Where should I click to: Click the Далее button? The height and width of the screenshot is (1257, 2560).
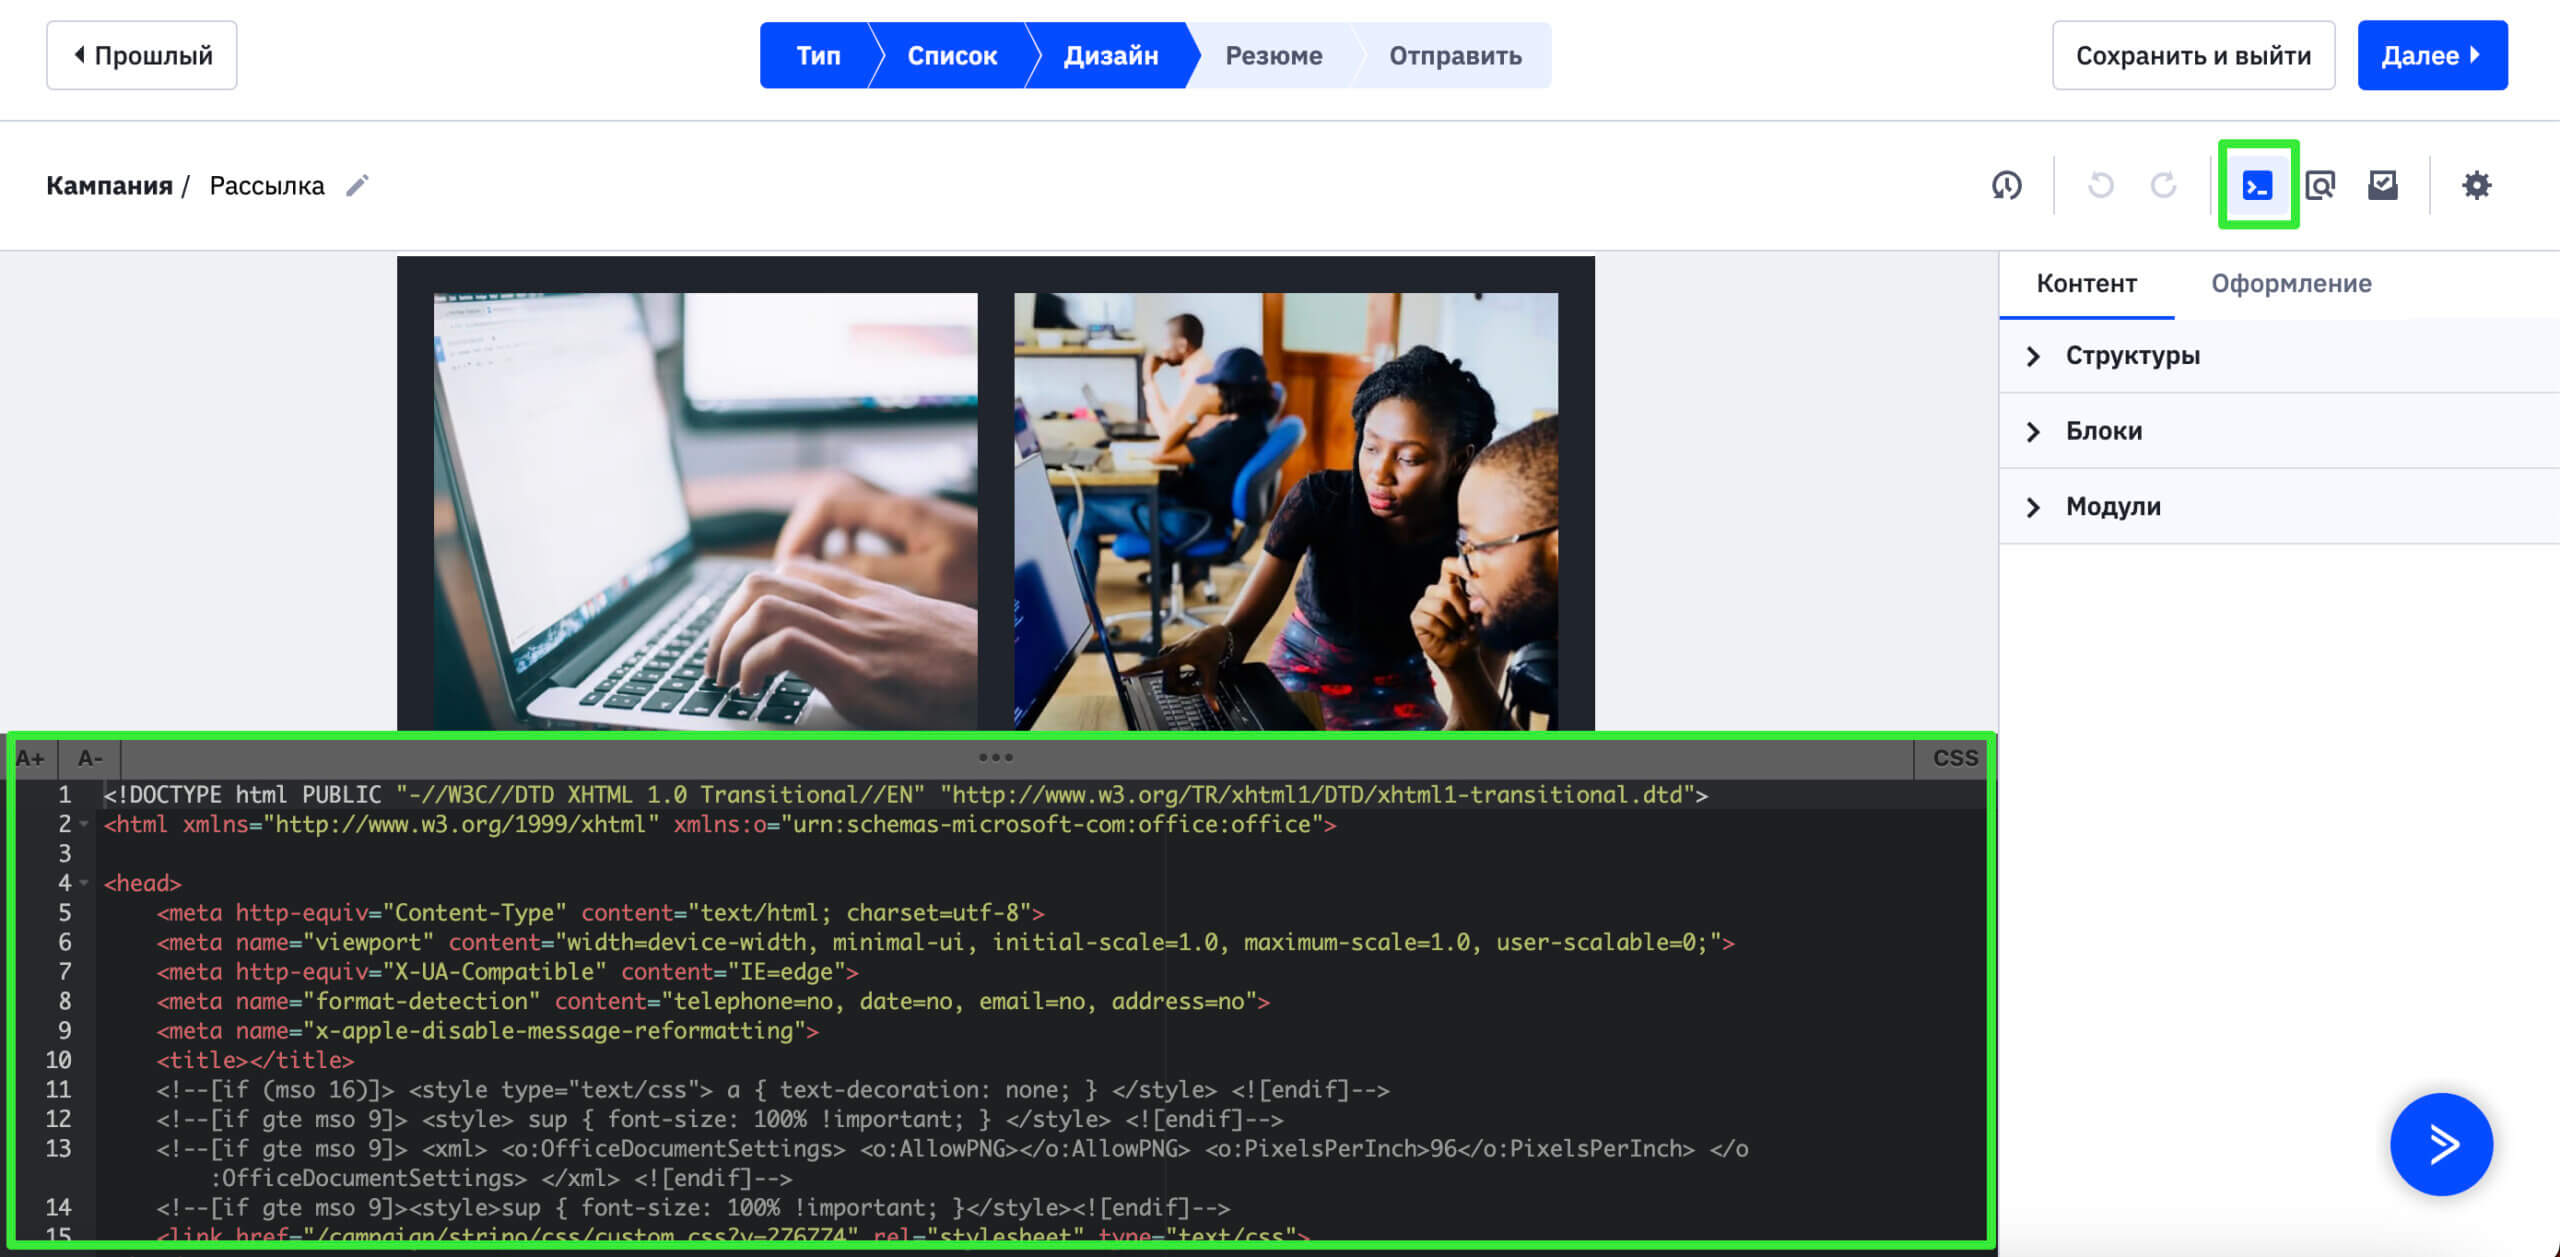2433,56
